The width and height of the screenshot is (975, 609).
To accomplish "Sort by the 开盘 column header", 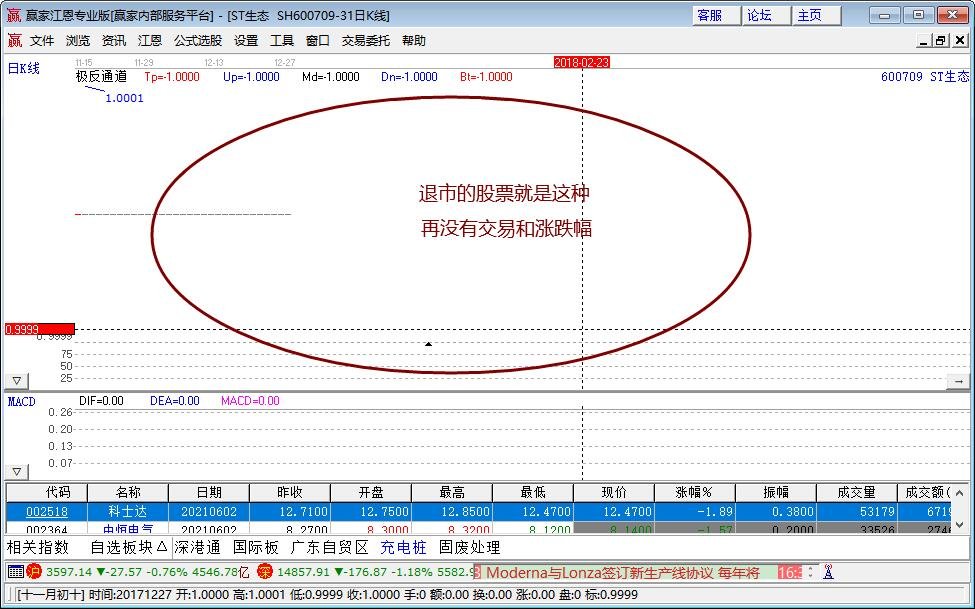I will 371,493.
